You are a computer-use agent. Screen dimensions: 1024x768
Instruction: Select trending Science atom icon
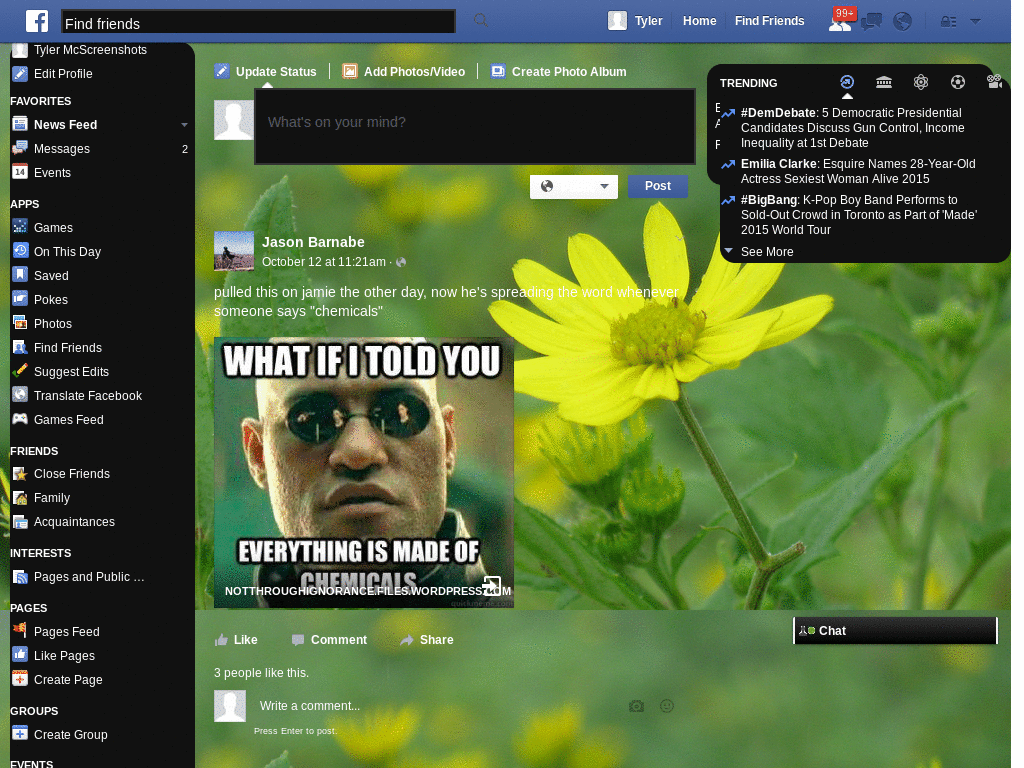(x=921, y=82)
